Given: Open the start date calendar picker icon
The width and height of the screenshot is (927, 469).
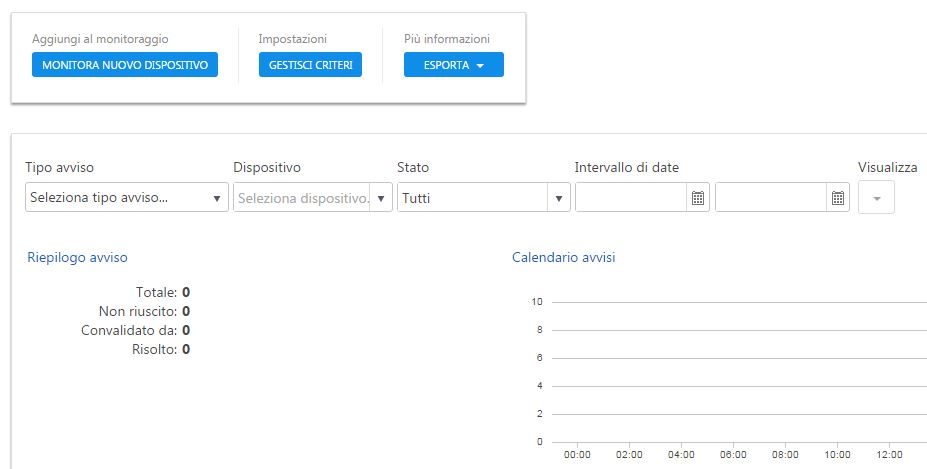Looking at the screenshot, I should [698, 198].
